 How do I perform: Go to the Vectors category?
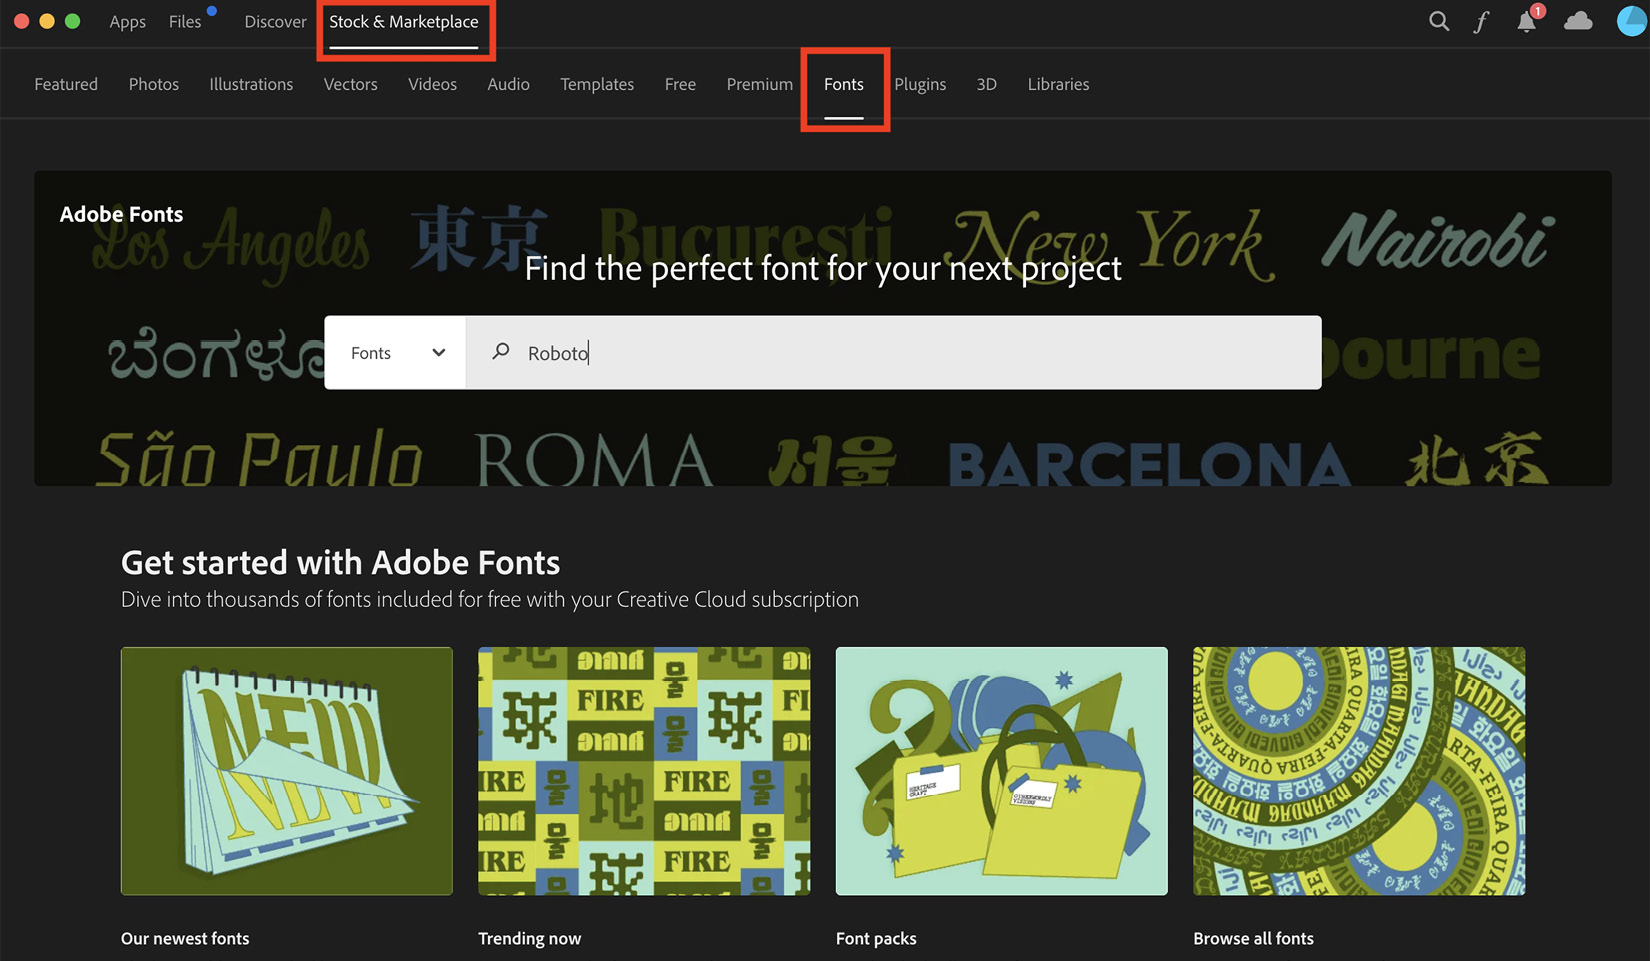[x=351, y=84]
